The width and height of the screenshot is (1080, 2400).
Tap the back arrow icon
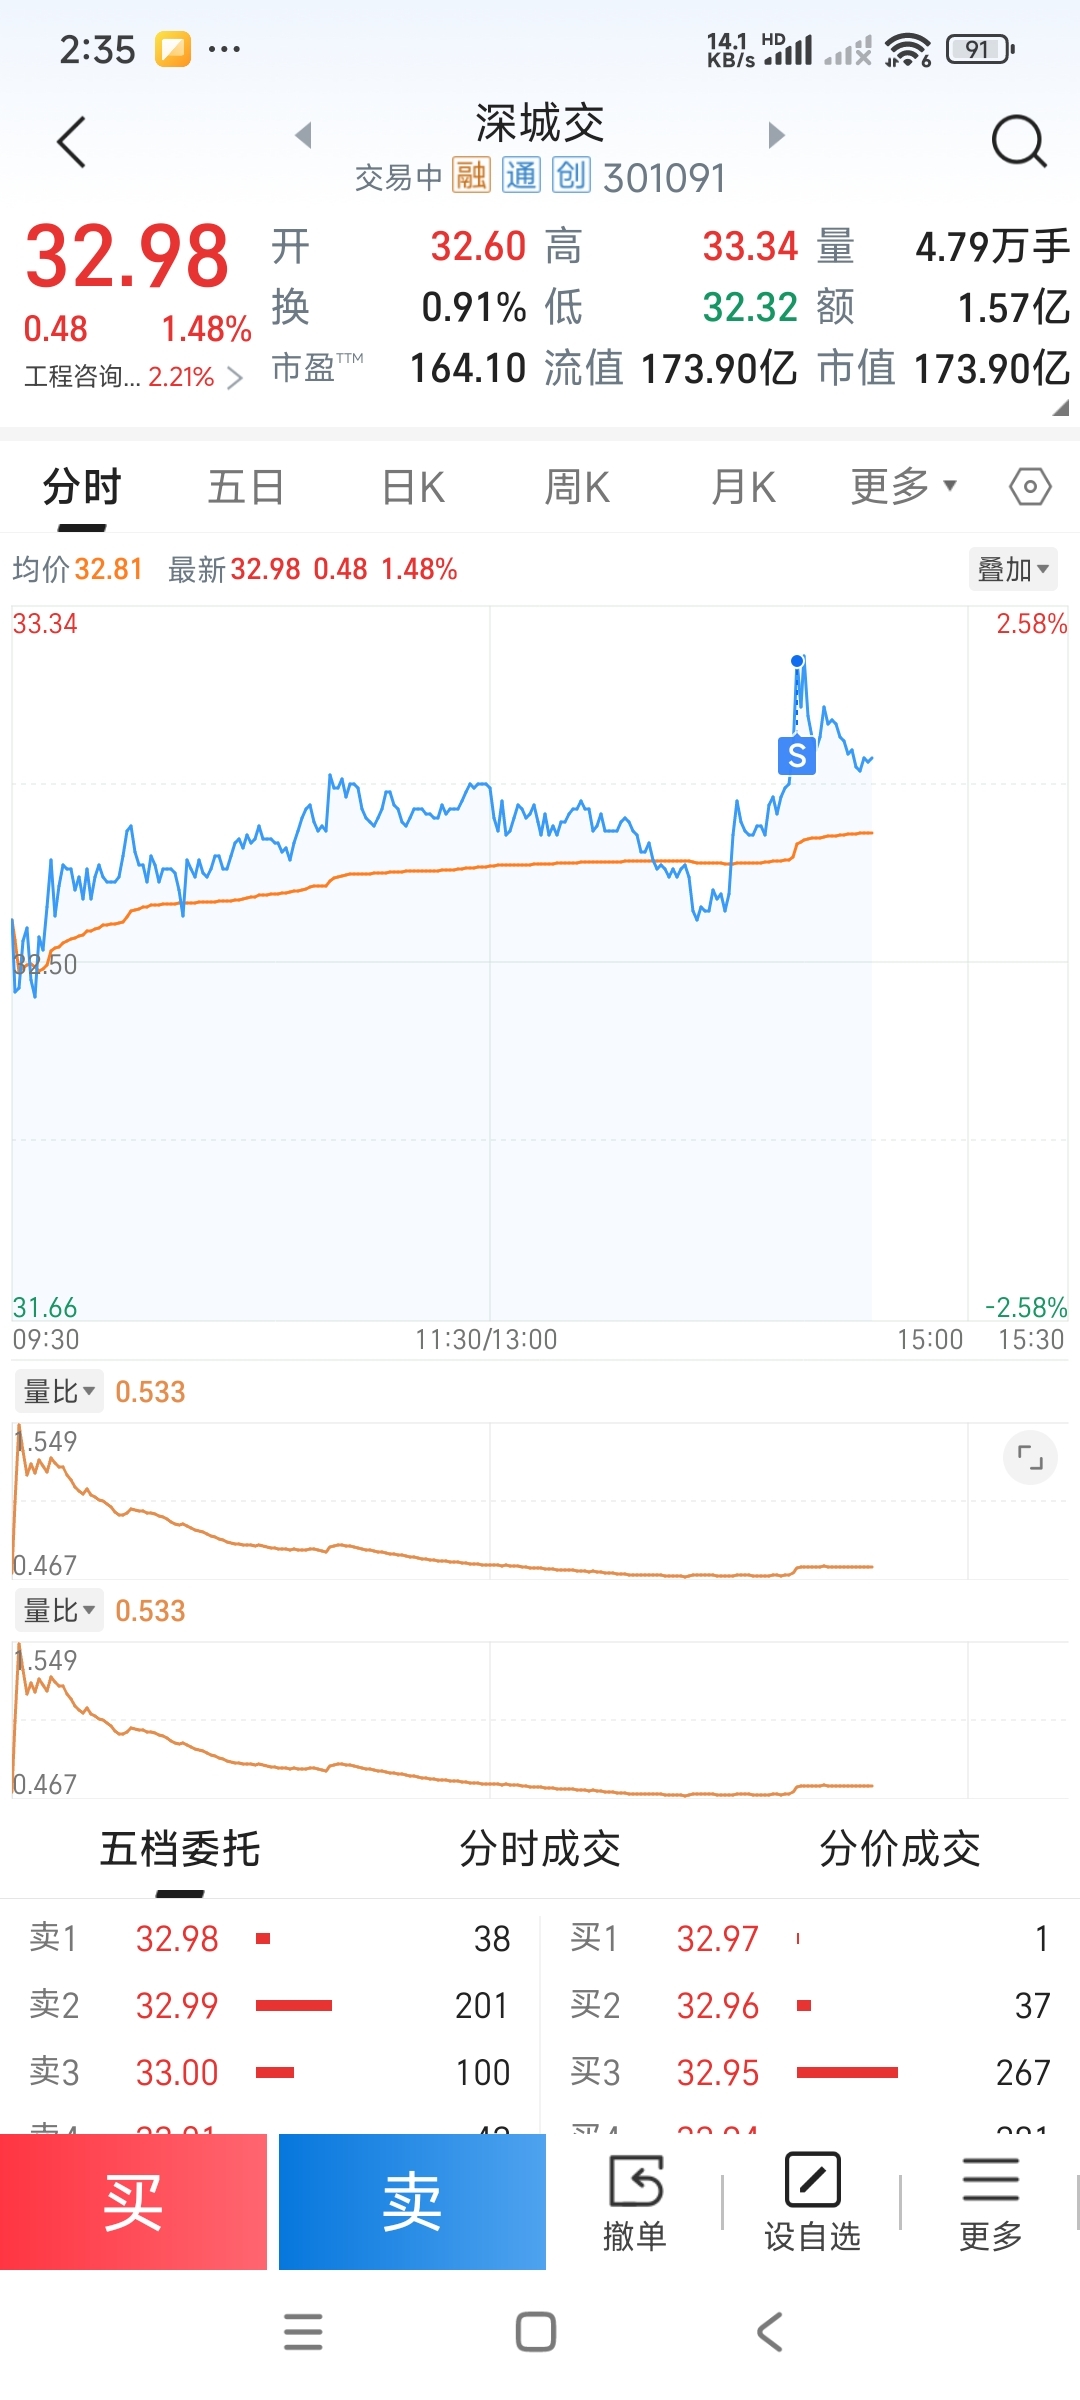coord(71,141)
